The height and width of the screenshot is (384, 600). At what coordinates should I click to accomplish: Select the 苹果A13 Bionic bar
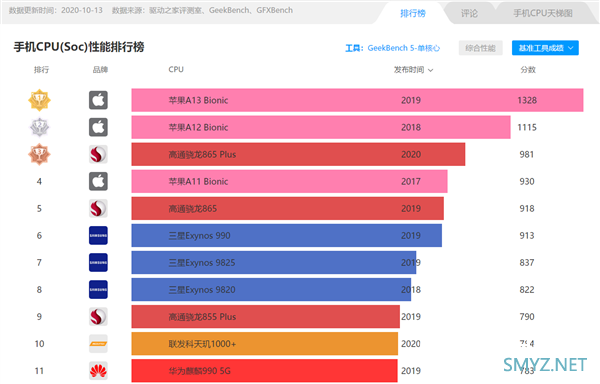pos(357,100)
